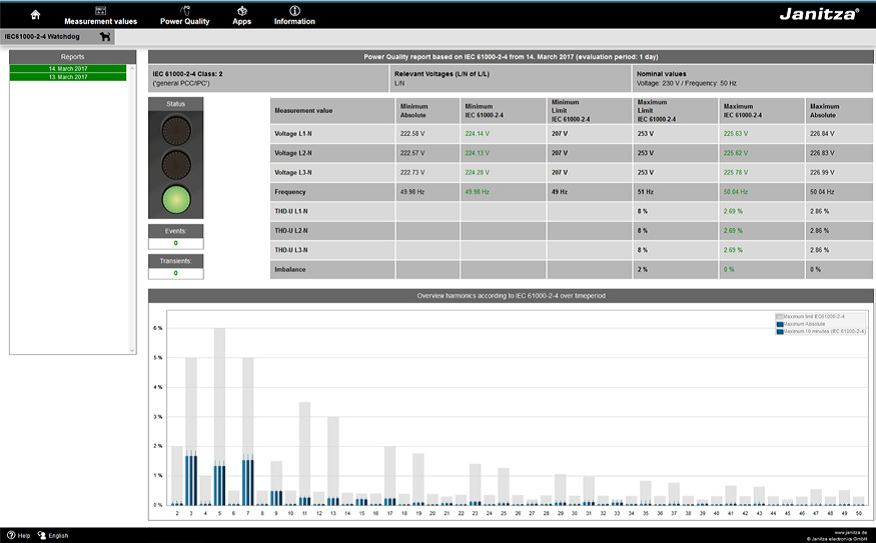
Task: Click the Reports panel header
Action: (73, 57)
